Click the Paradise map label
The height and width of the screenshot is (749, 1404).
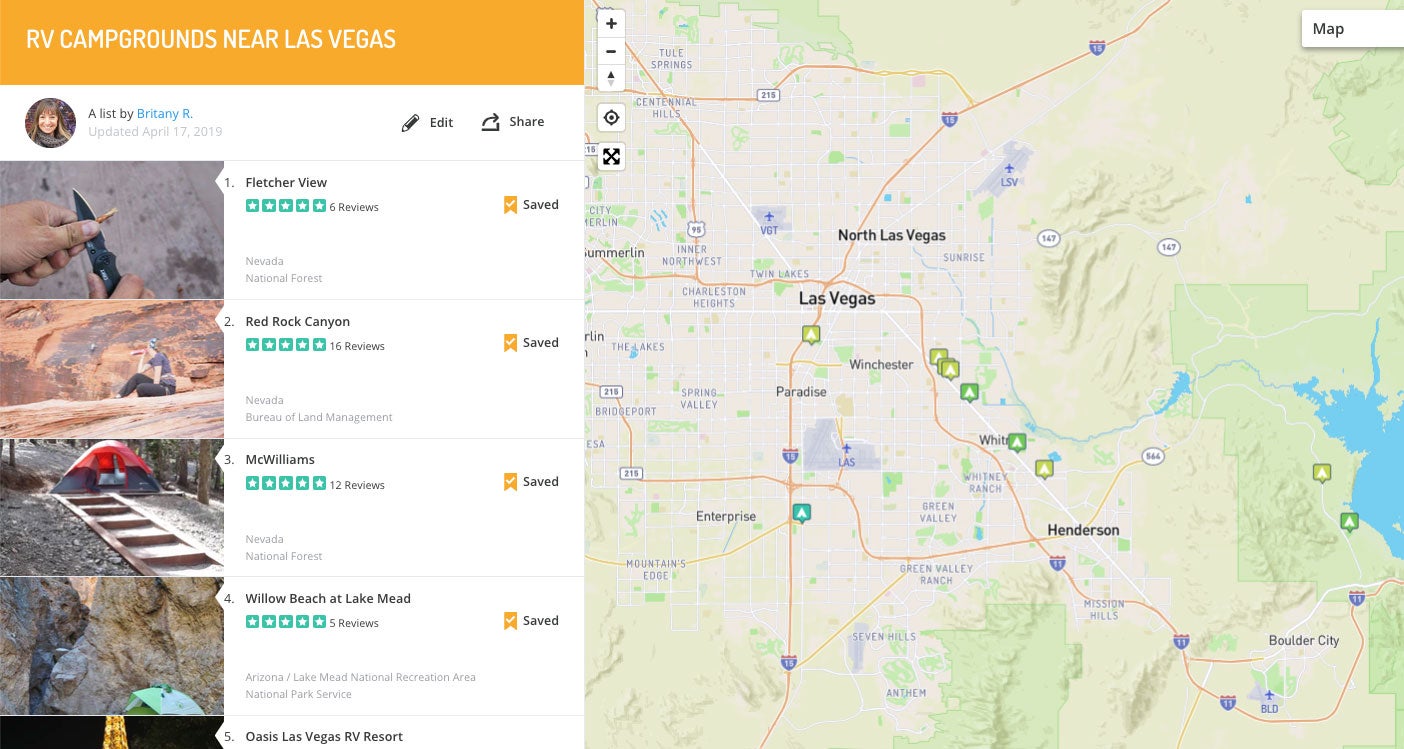(x=801, y=392)
